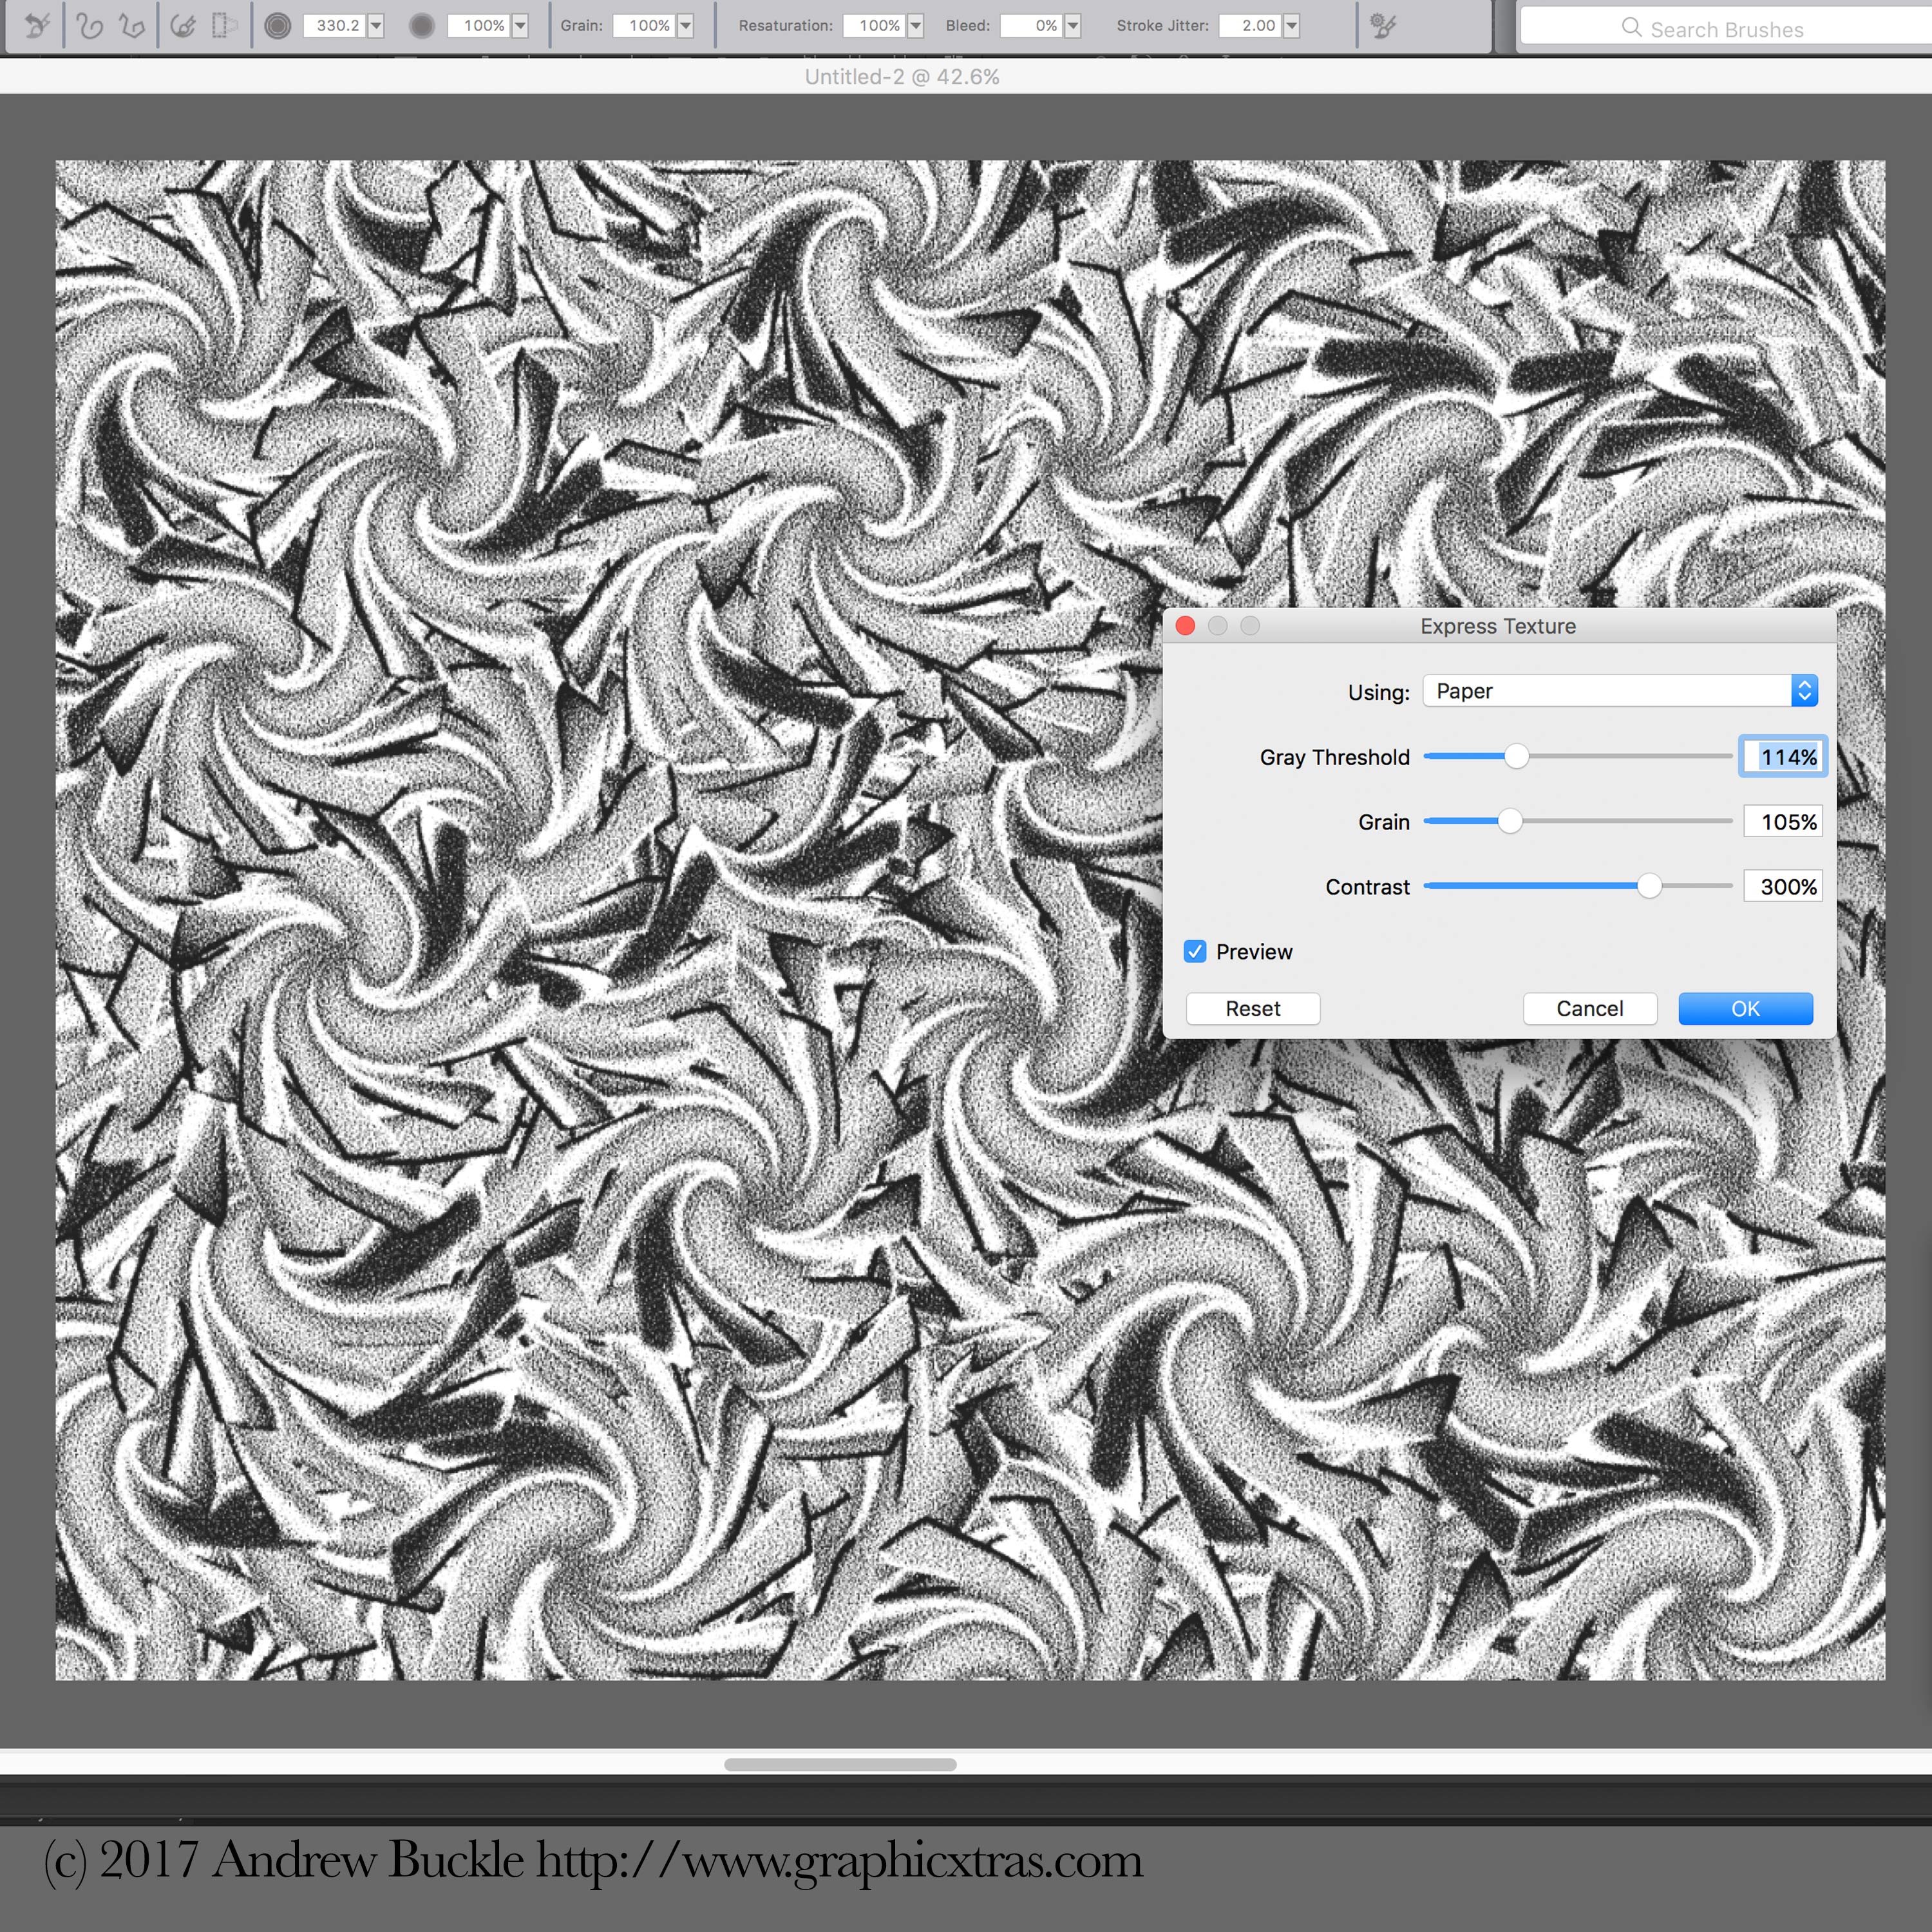Click the Reset button
The image size is (1932, 1932).
(1253, 1009)
